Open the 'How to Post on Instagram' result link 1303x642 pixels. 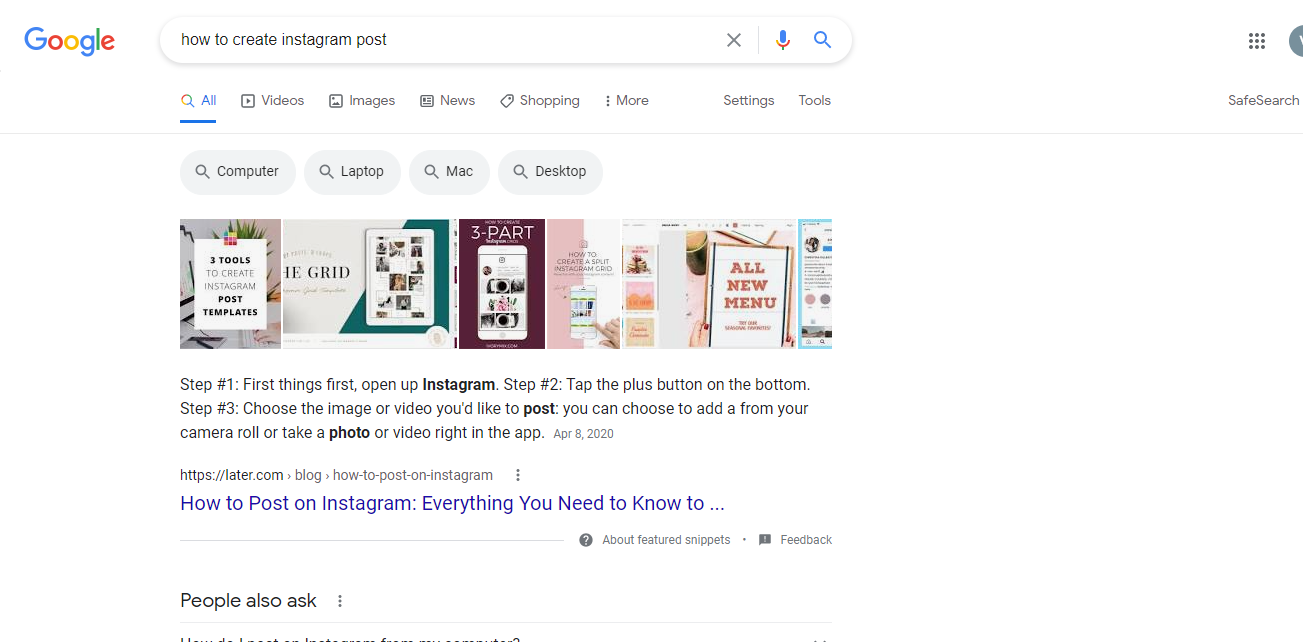coord(452,504)
